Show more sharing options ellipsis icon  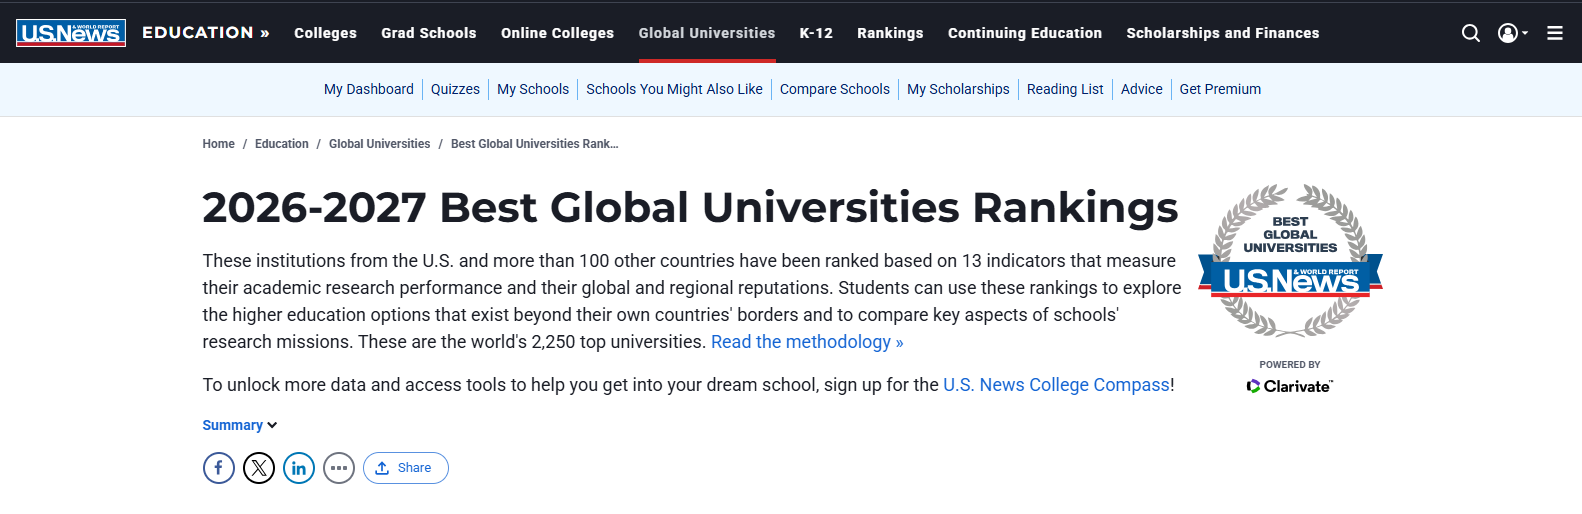[339, 468]
